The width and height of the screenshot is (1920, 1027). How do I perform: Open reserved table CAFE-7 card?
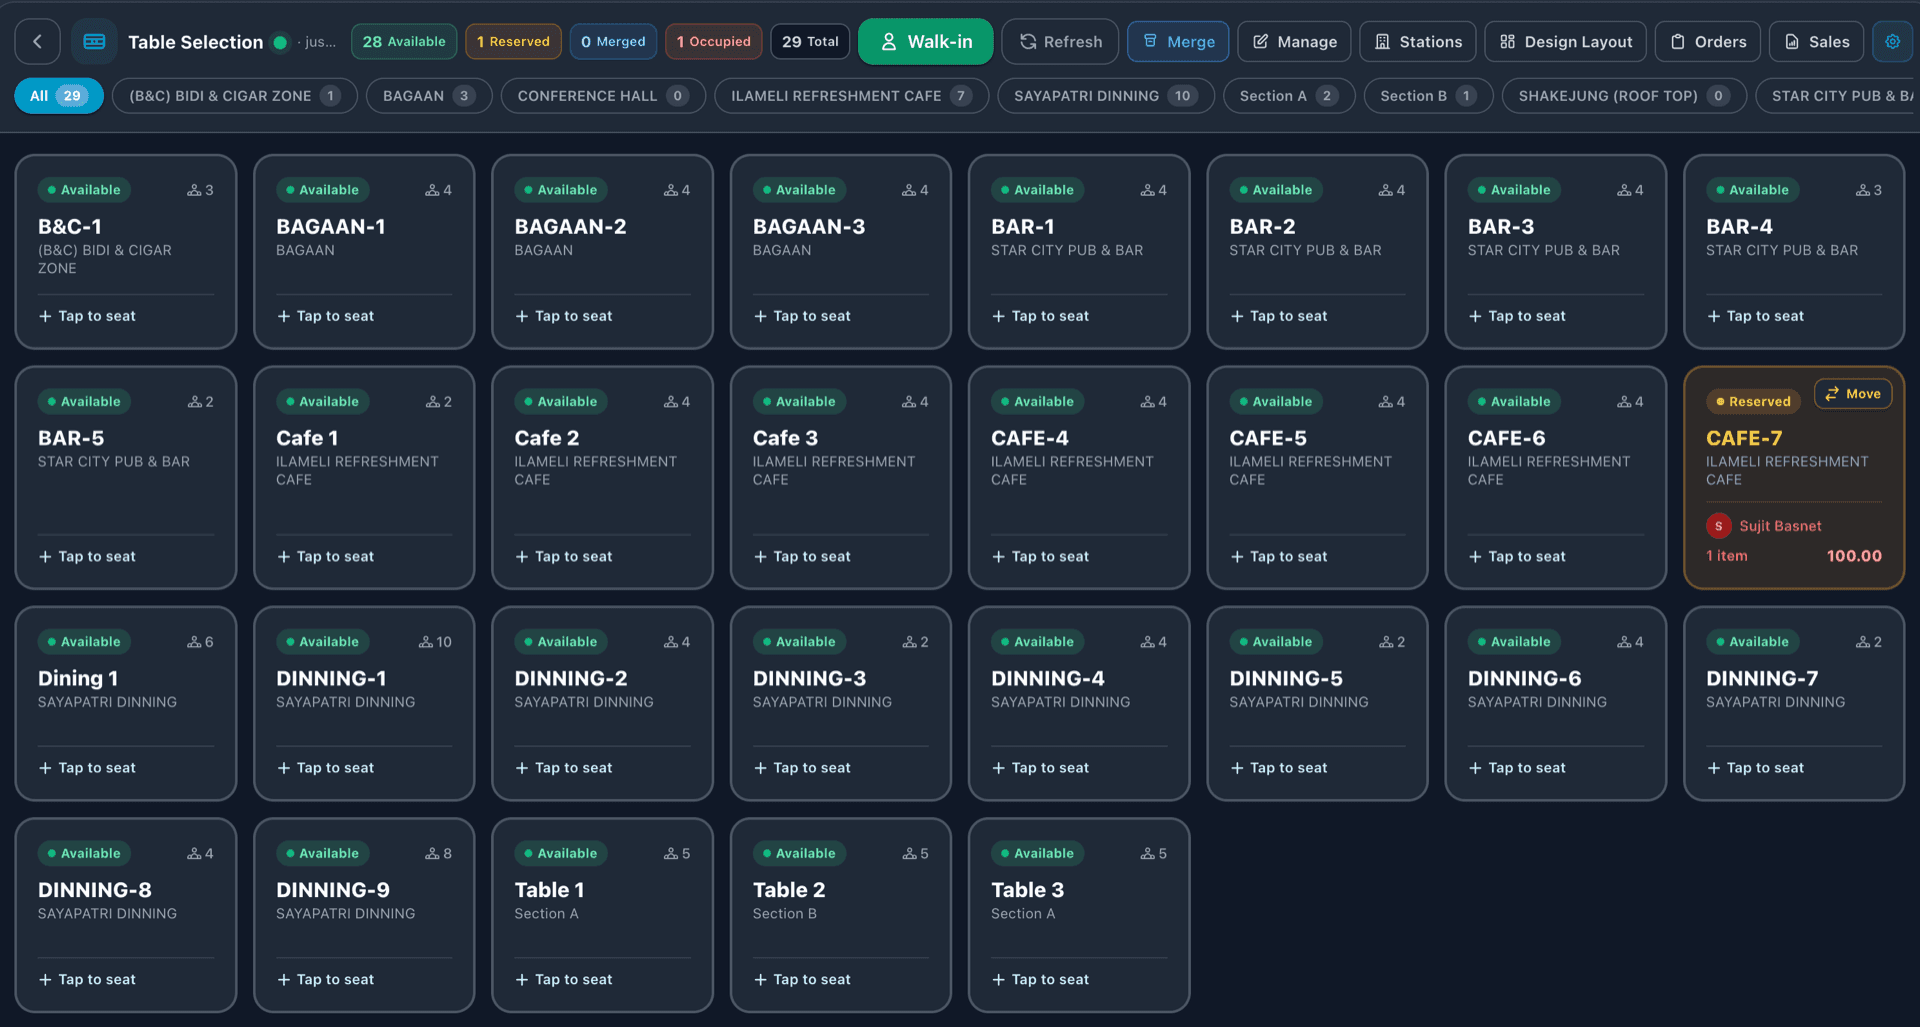coord(1794,477)
